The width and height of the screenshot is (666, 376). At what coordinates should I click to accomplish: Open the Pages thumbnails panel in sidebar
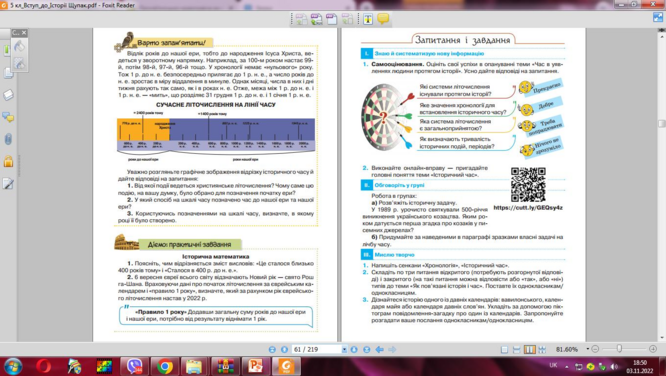(x=8, y=73)
